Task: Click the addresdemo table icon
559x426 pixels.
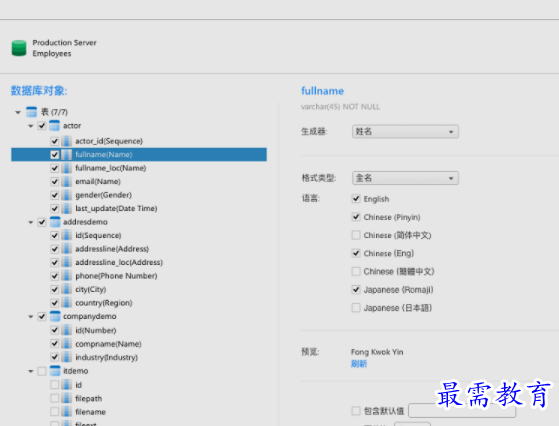Action: pos(55,222)
